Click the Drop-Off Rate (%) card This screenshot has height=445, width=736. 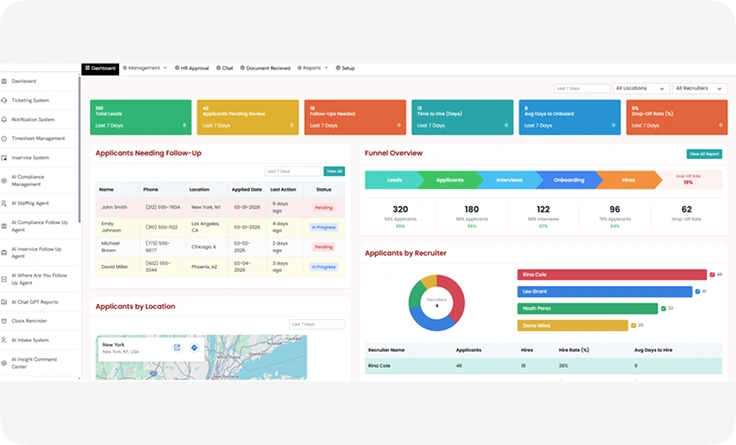(677, 117)
